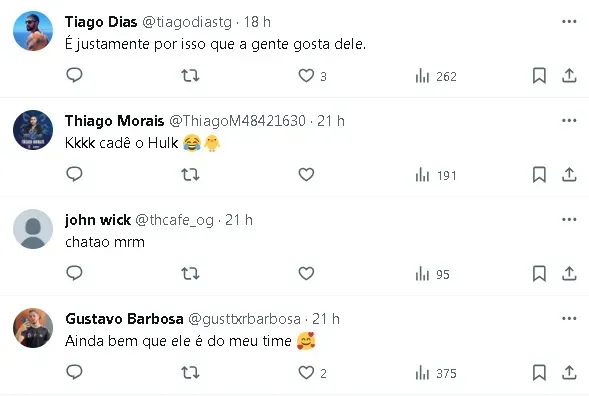Bookmark john wick's tweet

click(x=539, y=274)
